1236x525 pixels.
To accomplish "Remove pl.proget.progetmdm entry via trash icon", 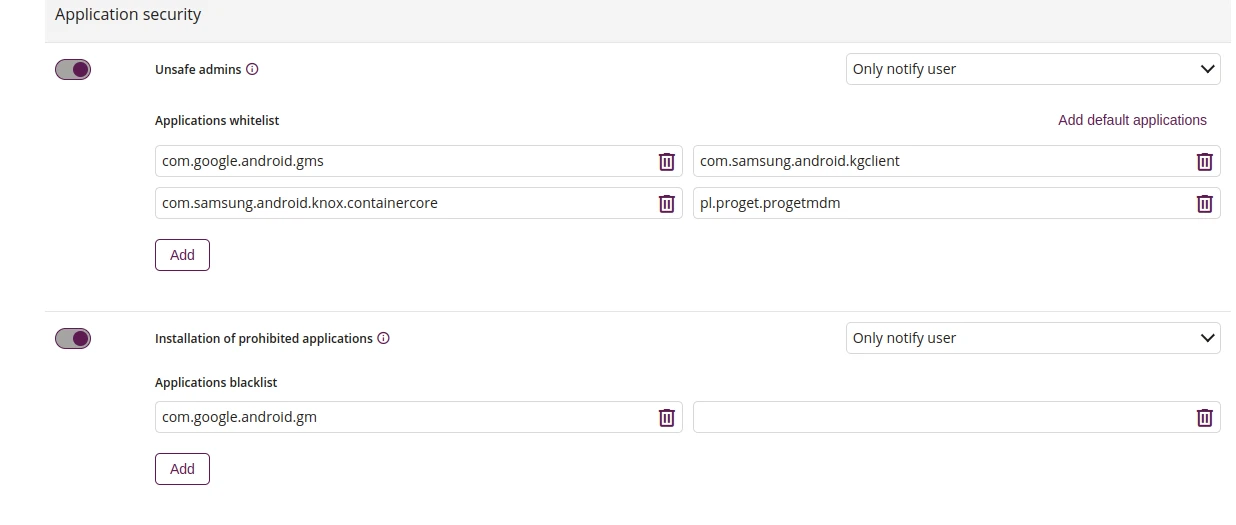I will 1205,203.
